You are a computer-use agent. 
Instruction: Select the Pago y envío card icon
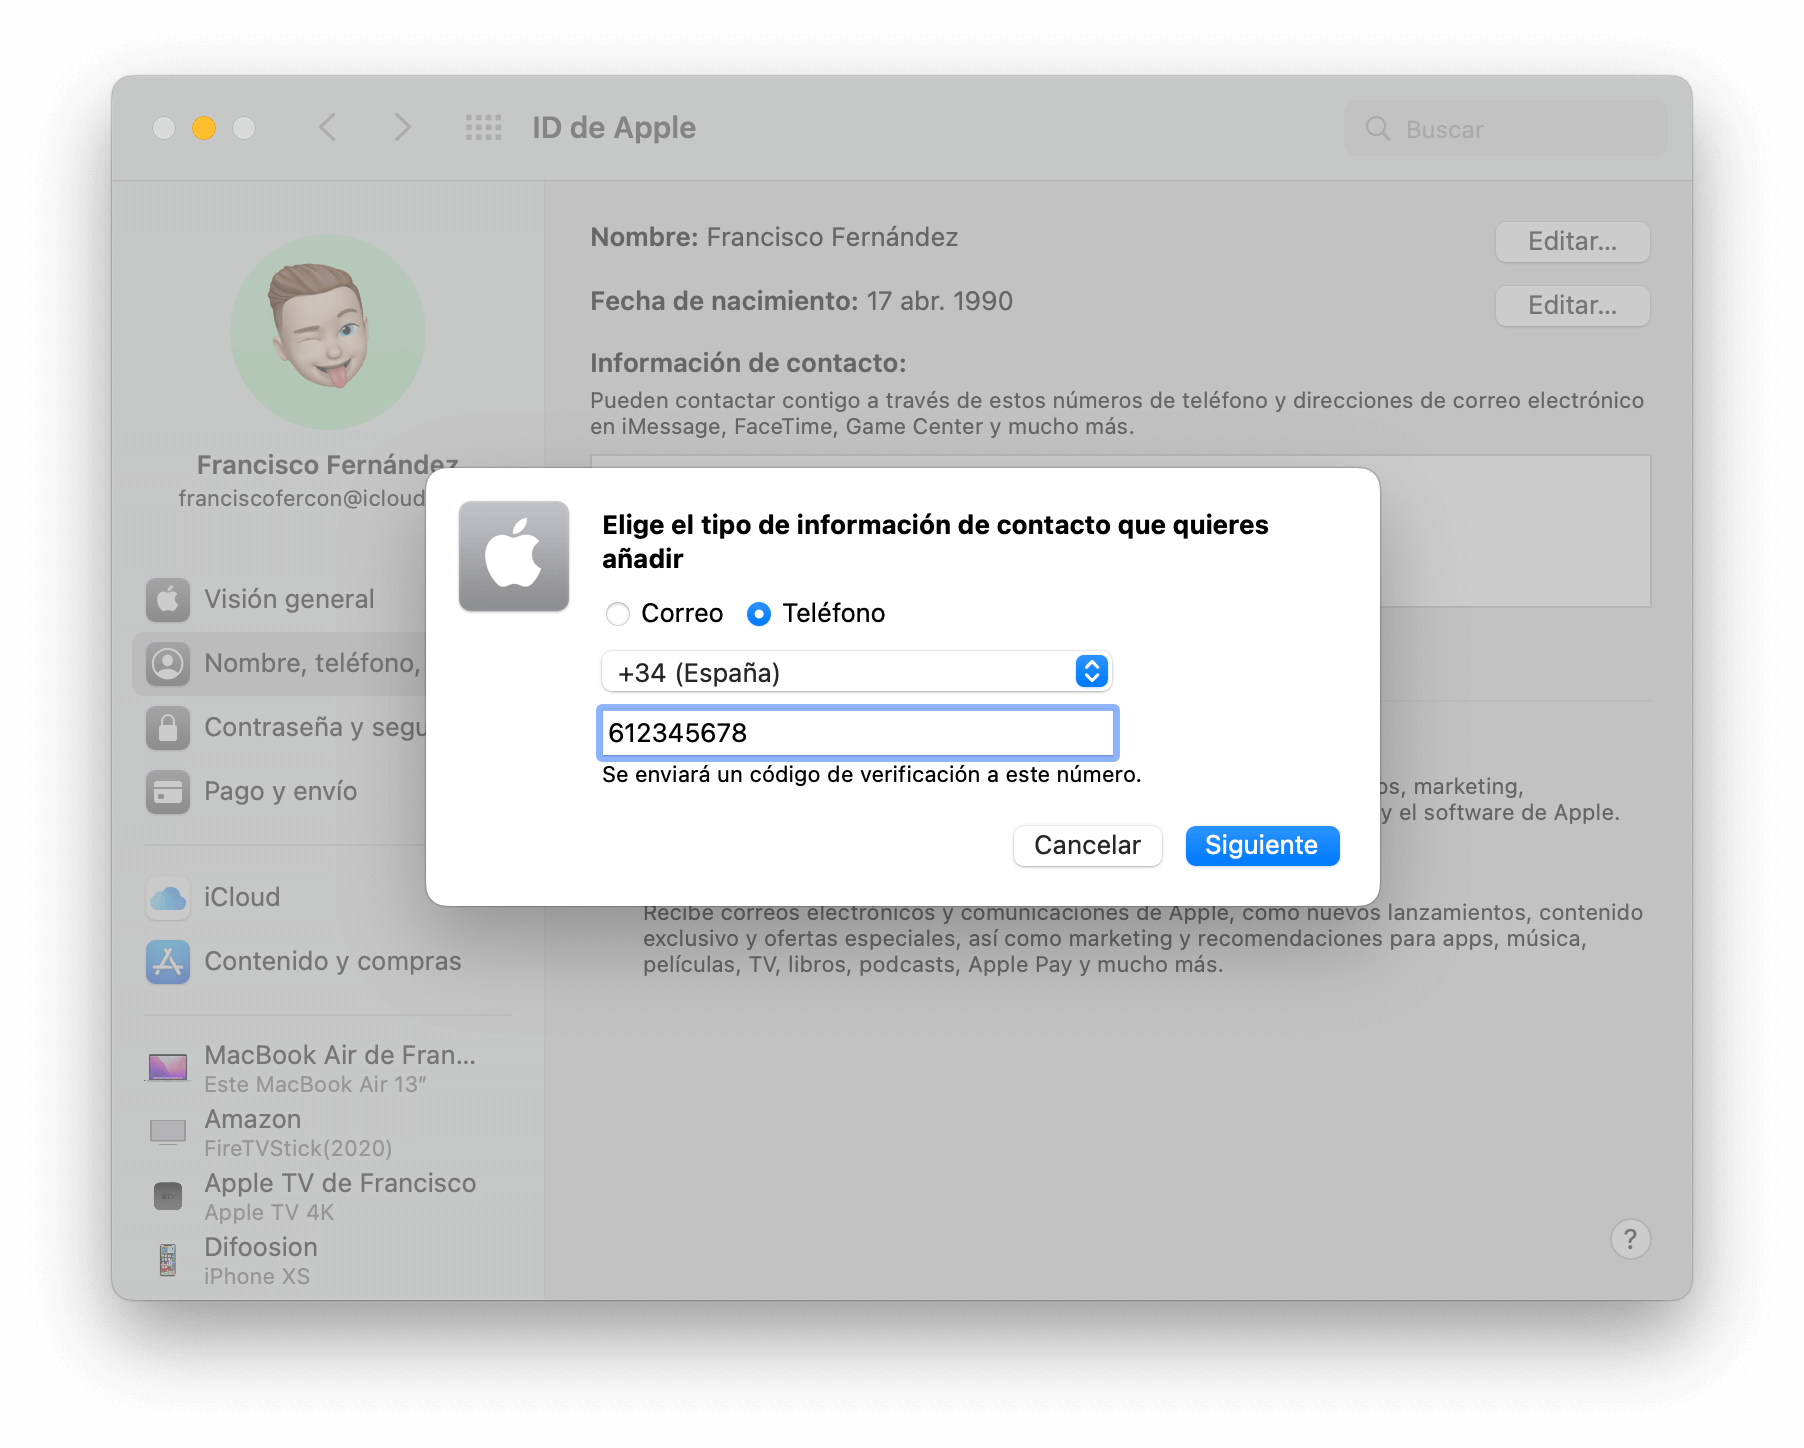coord(168,791)
